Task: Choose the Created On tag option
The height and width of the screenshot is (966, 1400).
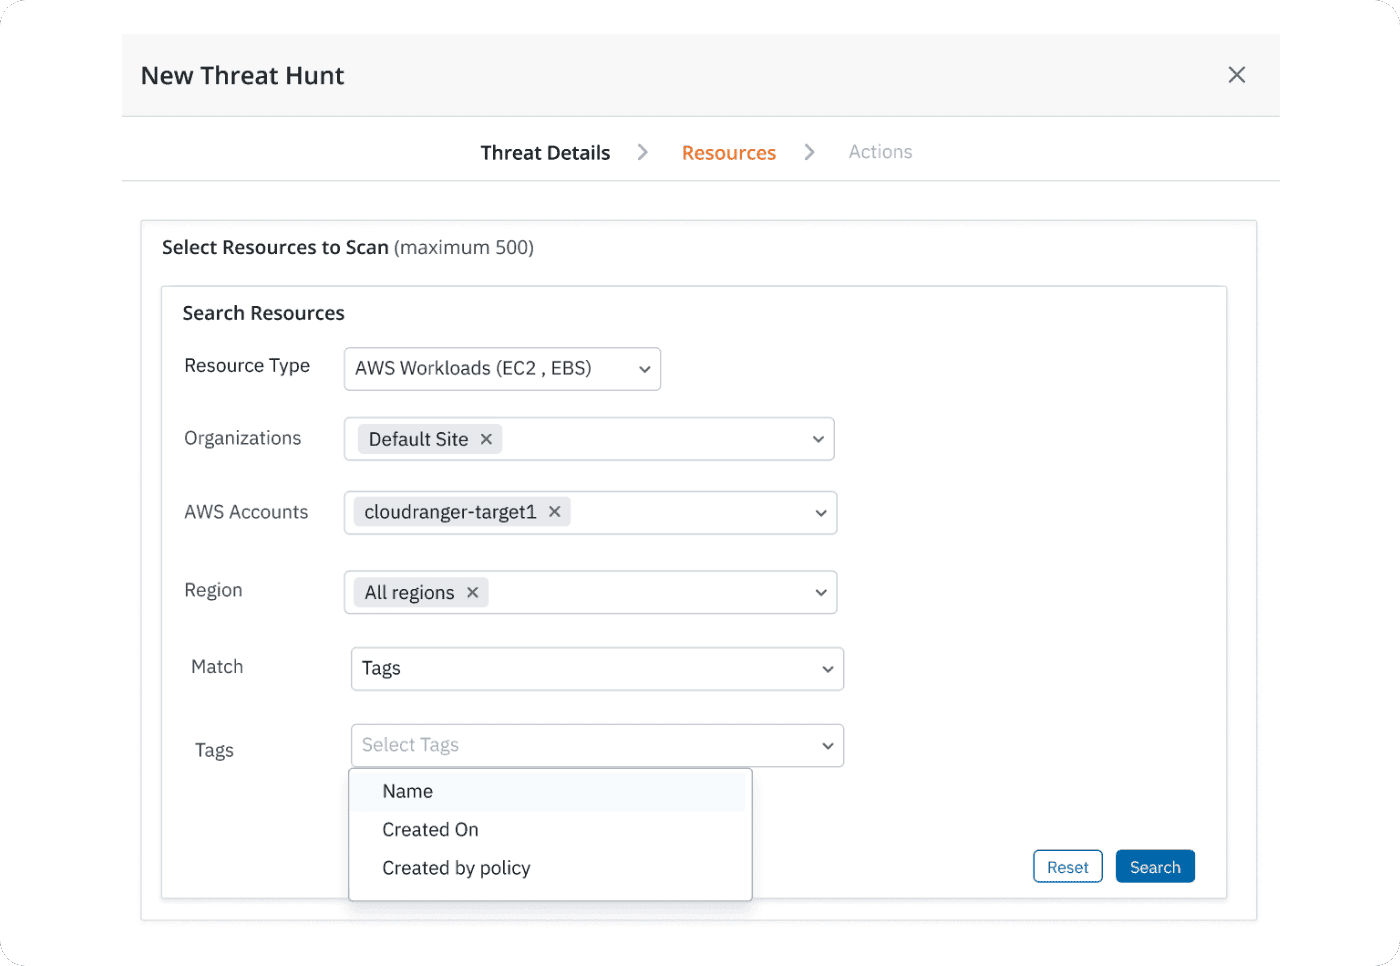Action: tap(430, 830)
